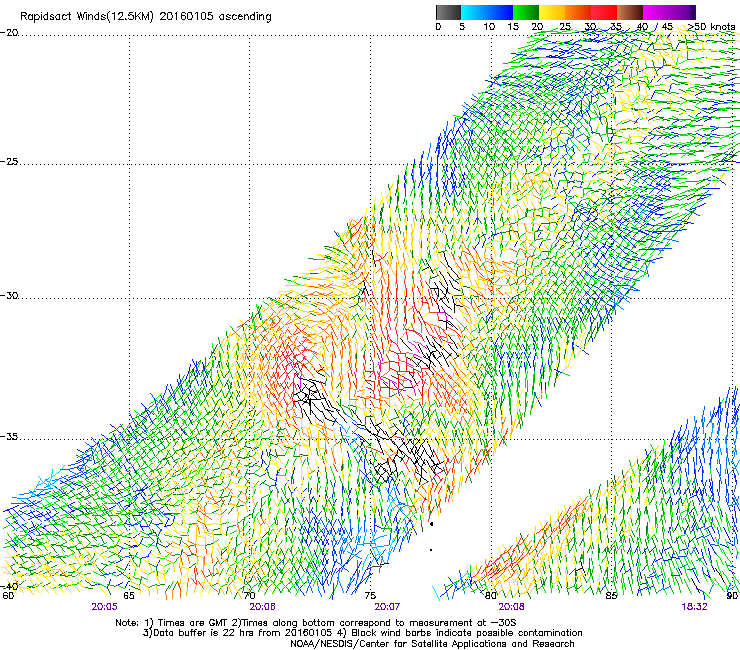Click the ">50 knots" legend label
The height and width of the screenshot is (650, 740).
click(711, 27)
